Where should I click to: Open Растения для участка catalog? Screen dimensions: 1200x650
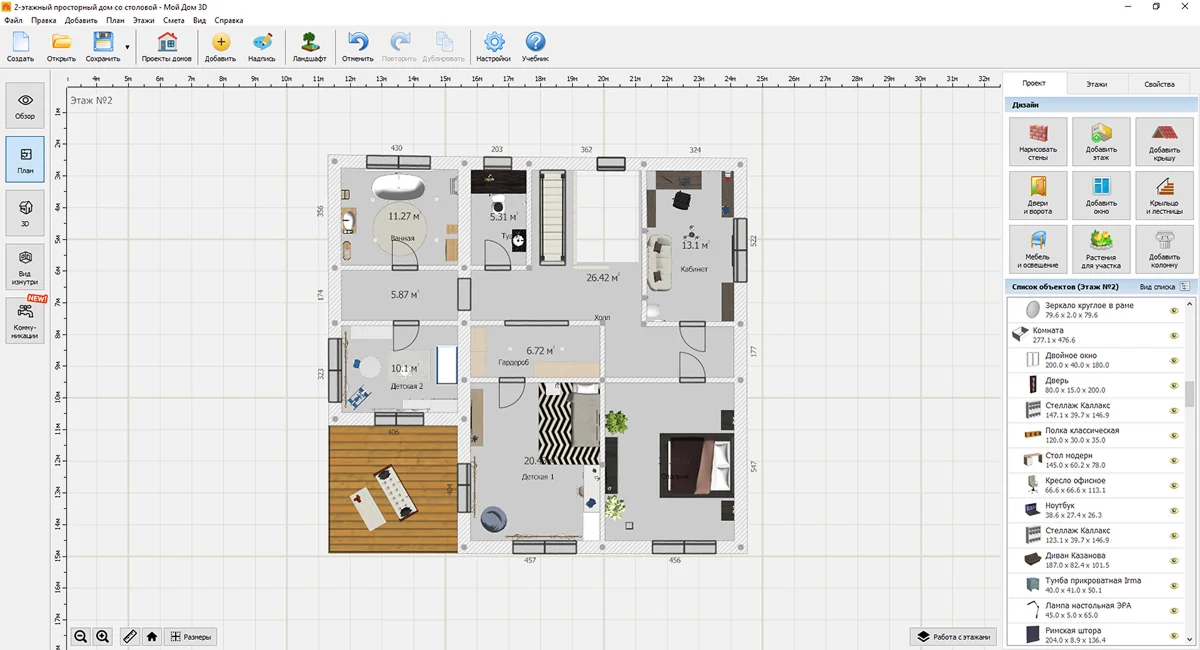pyautogui.click(x=1101, y=249)
